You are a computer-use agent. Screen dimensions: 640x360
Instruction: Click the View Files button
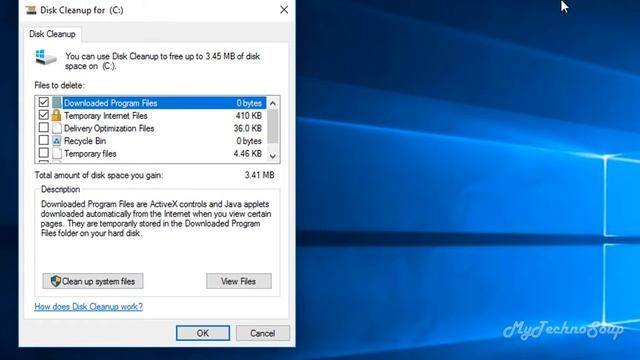(239, 281)
